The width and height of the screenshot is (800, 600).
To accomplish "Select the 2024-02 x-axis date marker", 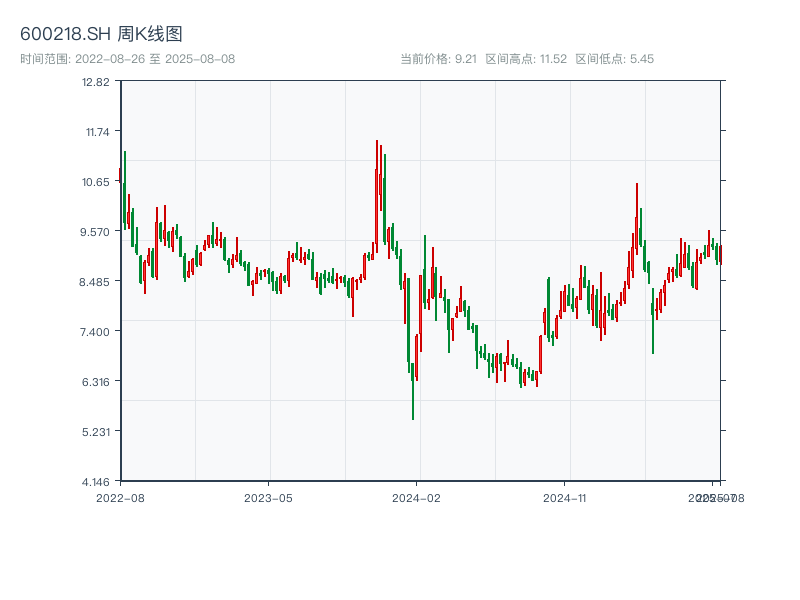I will pyautogui.click(x=417, y=496).
